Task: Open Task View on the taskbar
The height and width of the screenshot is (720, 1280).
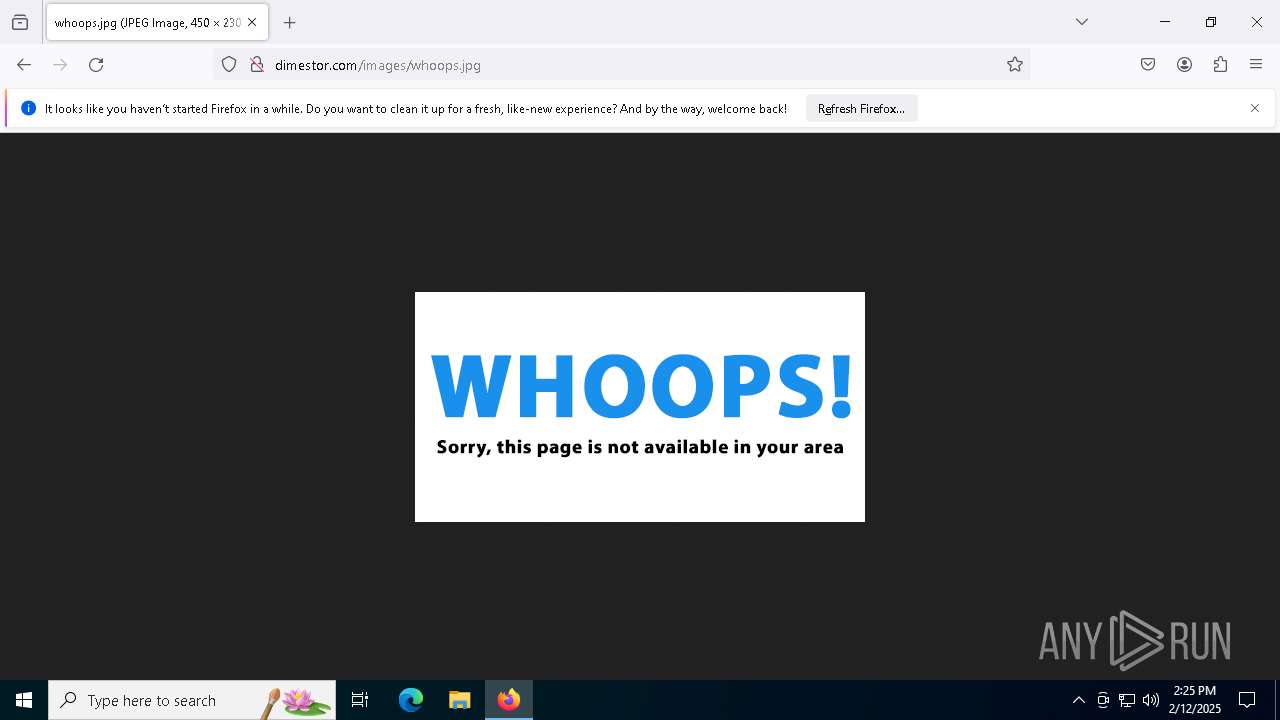Action: (360, 700)
